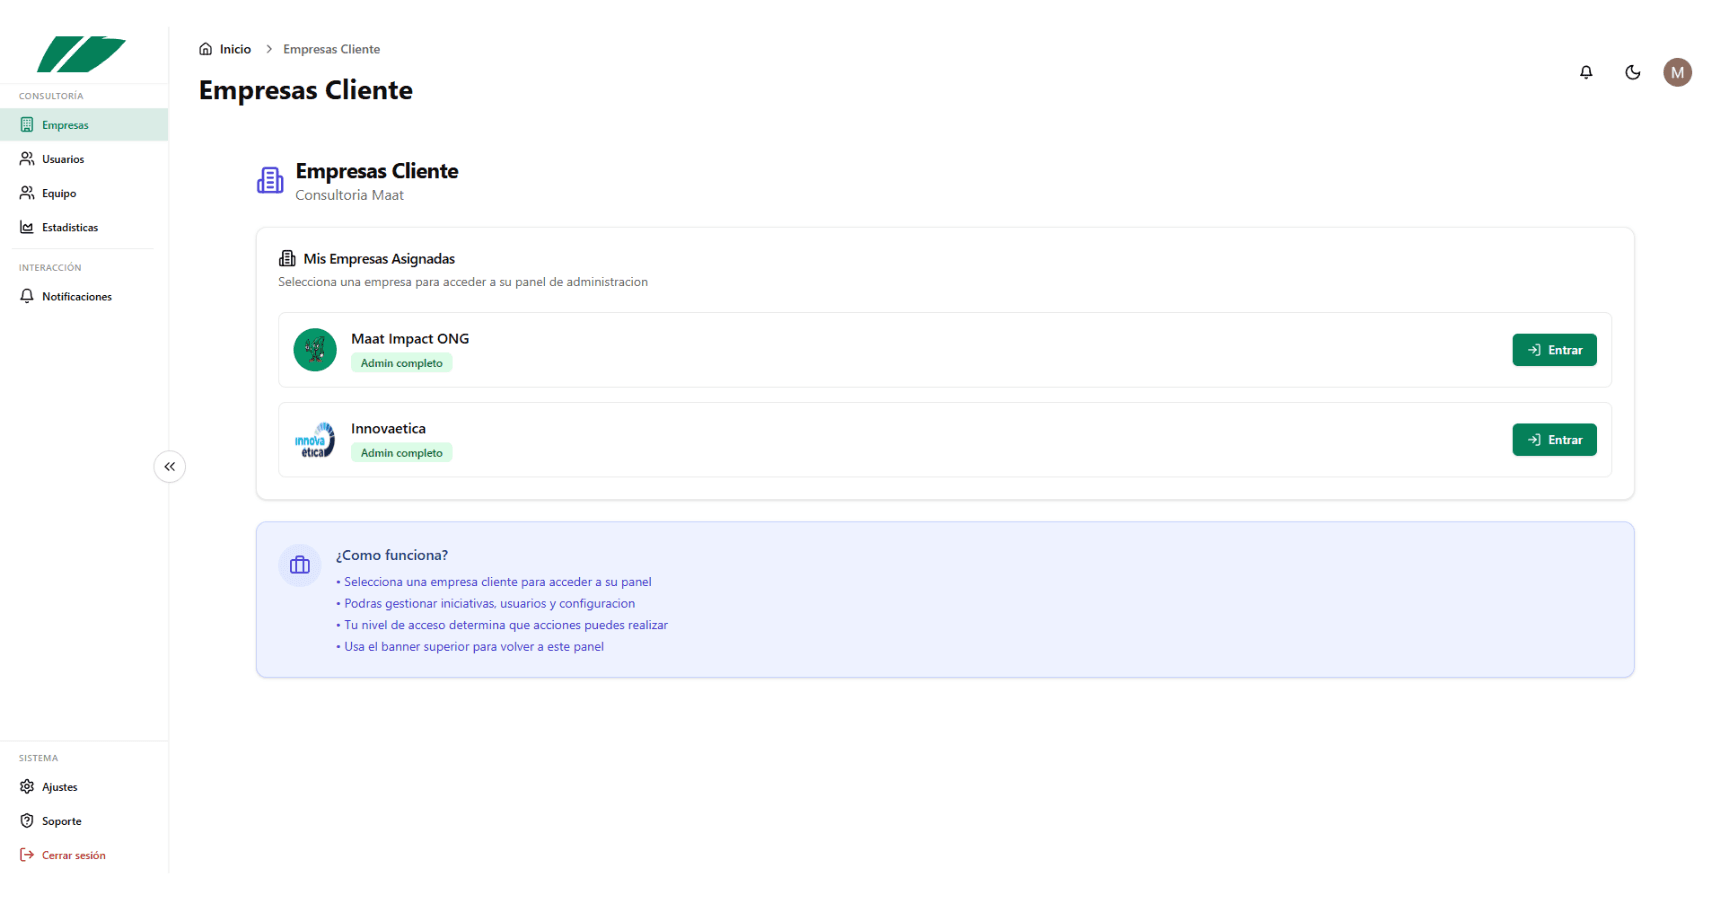Toggle dark mode with the moon icon
Screen dimensions: 1720x900
pyautogui.click(x=1632, y=72)
